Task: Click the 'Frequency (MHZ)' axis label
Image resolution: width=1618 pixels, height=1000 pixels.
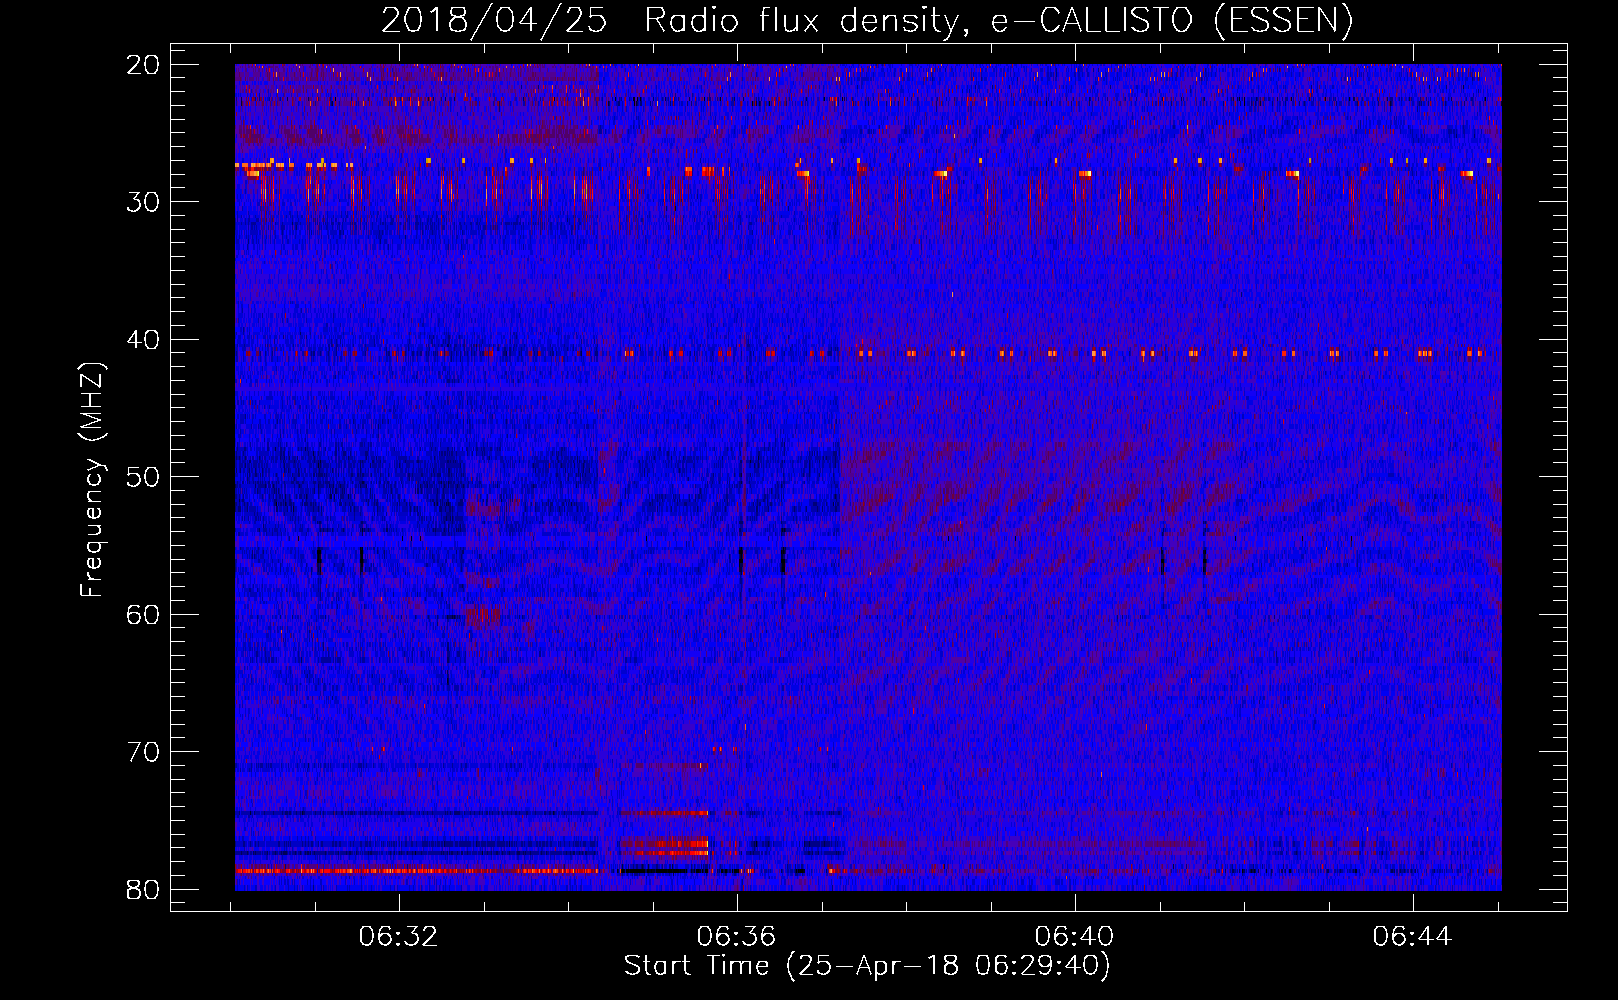Action: click(91, 480)
